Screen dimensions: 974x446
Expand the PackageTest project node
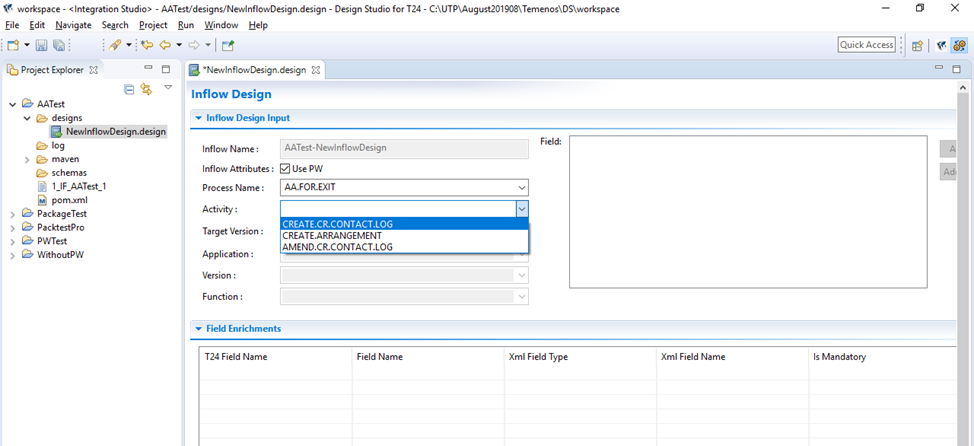pos(12,214)
